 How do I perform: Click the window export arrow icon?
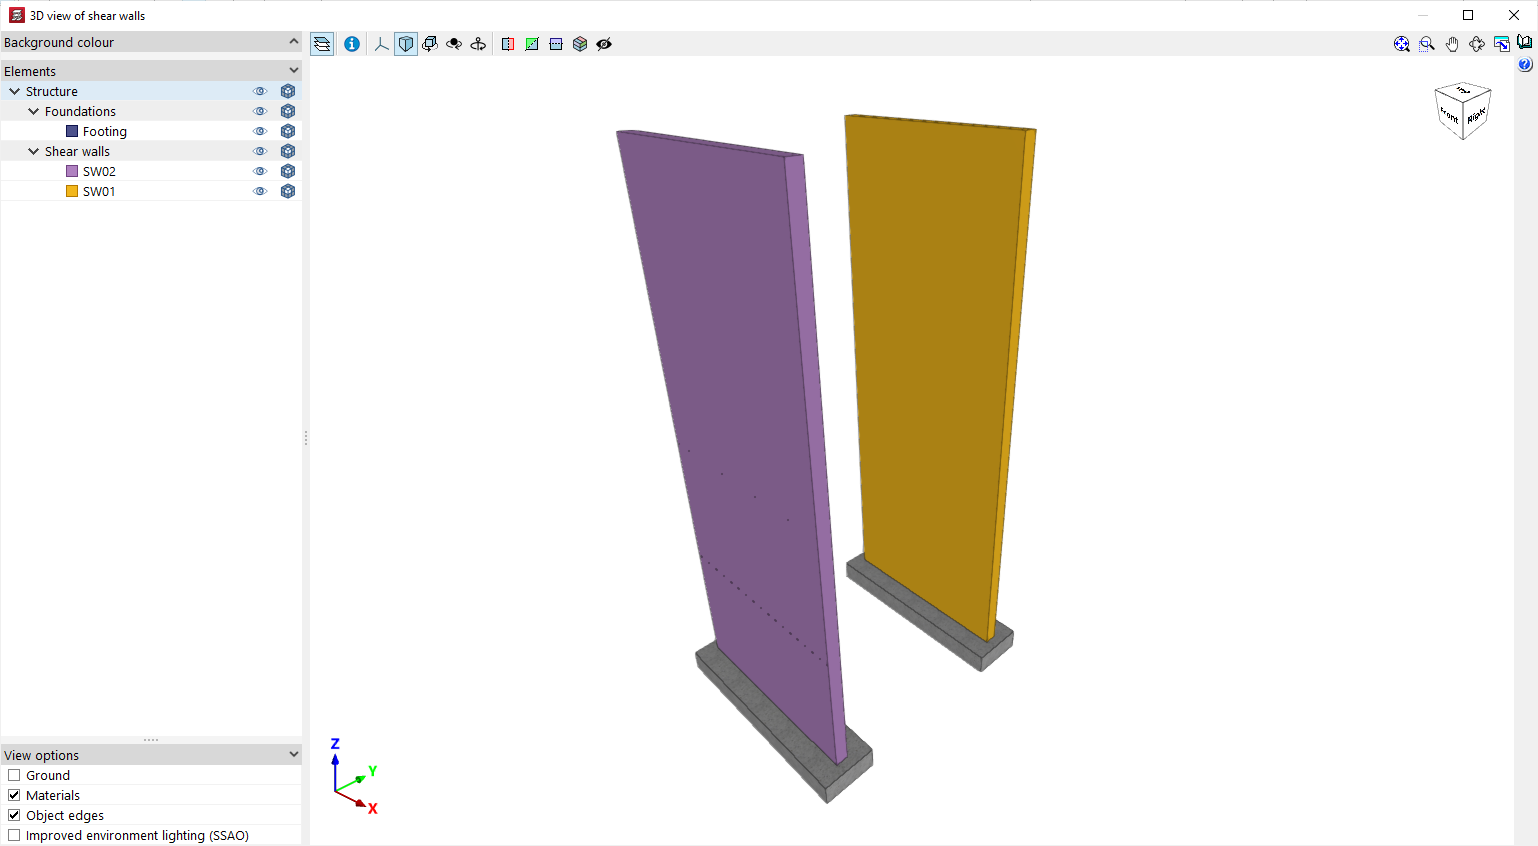pyautogui.click(x=1502, y=44)
